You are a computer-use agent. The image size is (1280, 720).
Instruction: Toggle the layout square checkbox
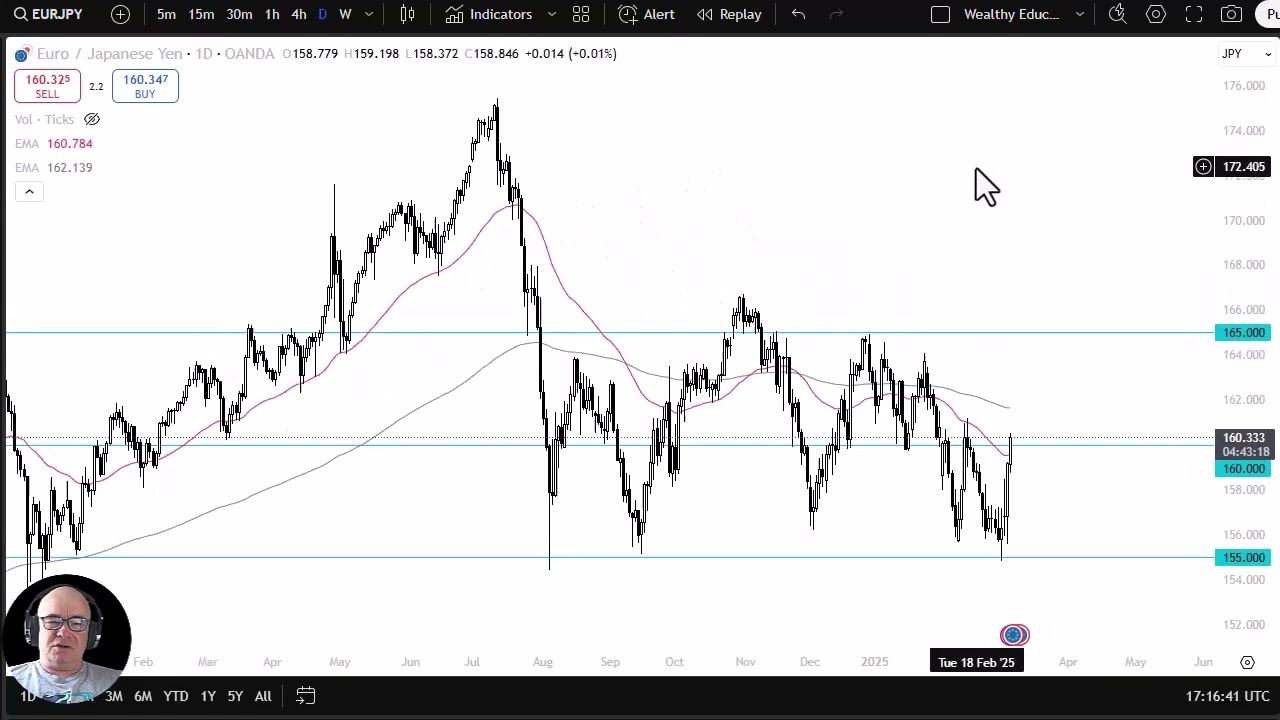[940, 14]
